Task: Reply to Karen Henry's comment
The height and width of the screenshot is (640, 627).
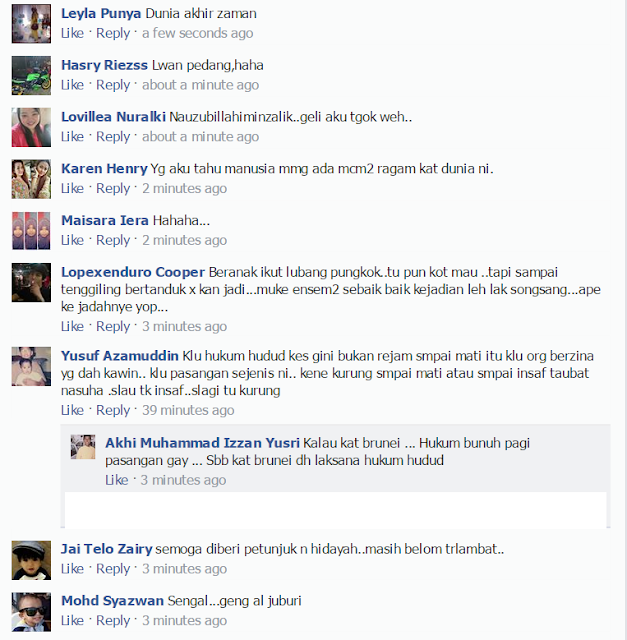Action: pyautogui.click(x=113, y=189)
